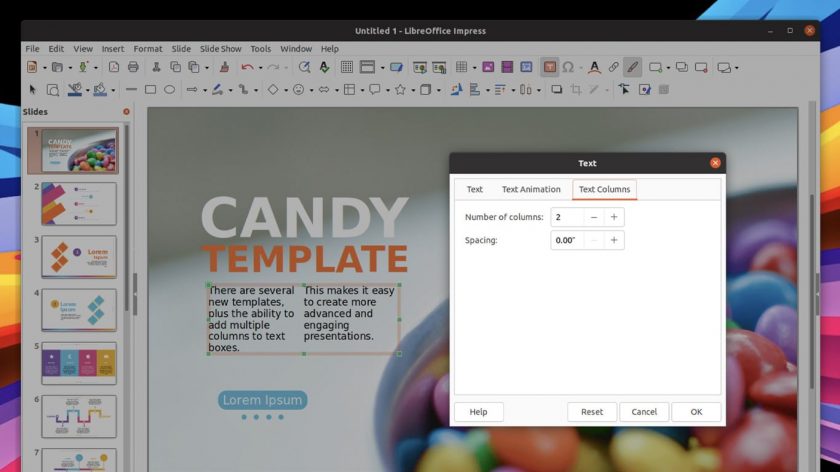The image size is (840, 472).
Task: Click the Crop Image icon
Action: pos(576,89)
